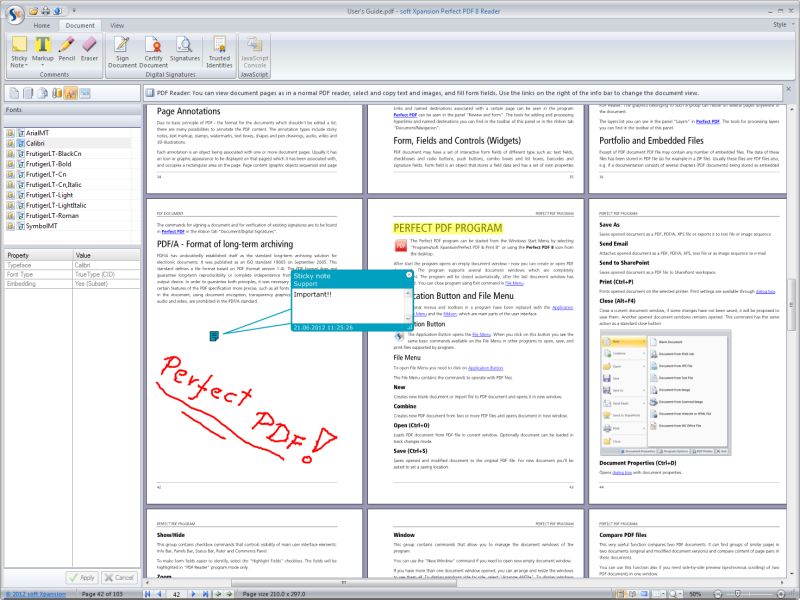Click the sticky note text area "Important!!"
800x600 pixels.
[349, 306]
